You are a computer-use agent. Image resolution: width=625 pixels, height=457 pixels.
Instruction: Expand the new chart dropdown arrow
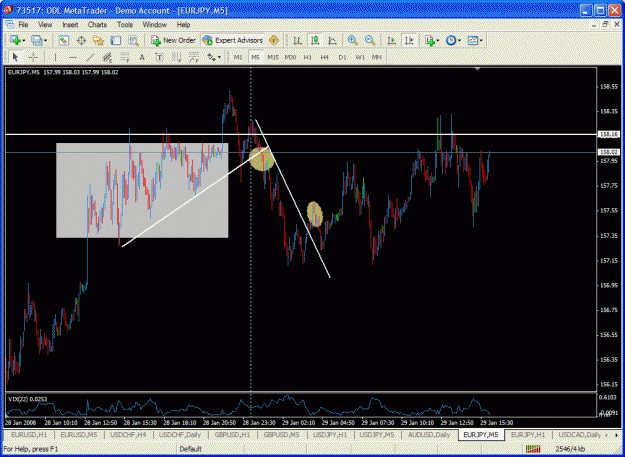point(24,41)
